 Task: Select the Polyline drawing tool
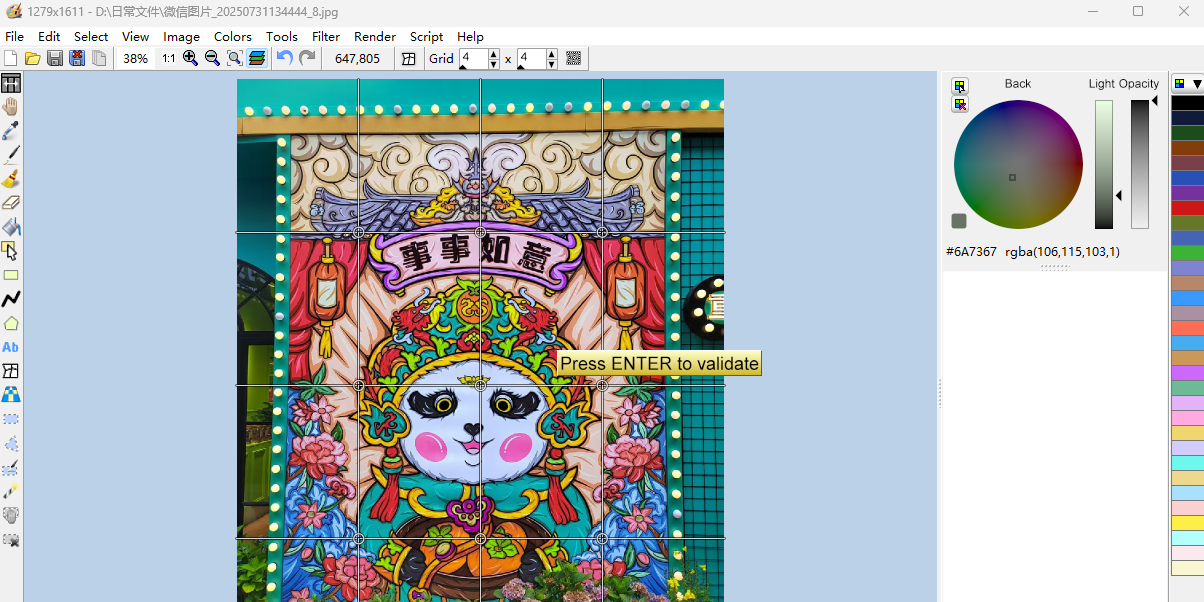pos(11,299)
